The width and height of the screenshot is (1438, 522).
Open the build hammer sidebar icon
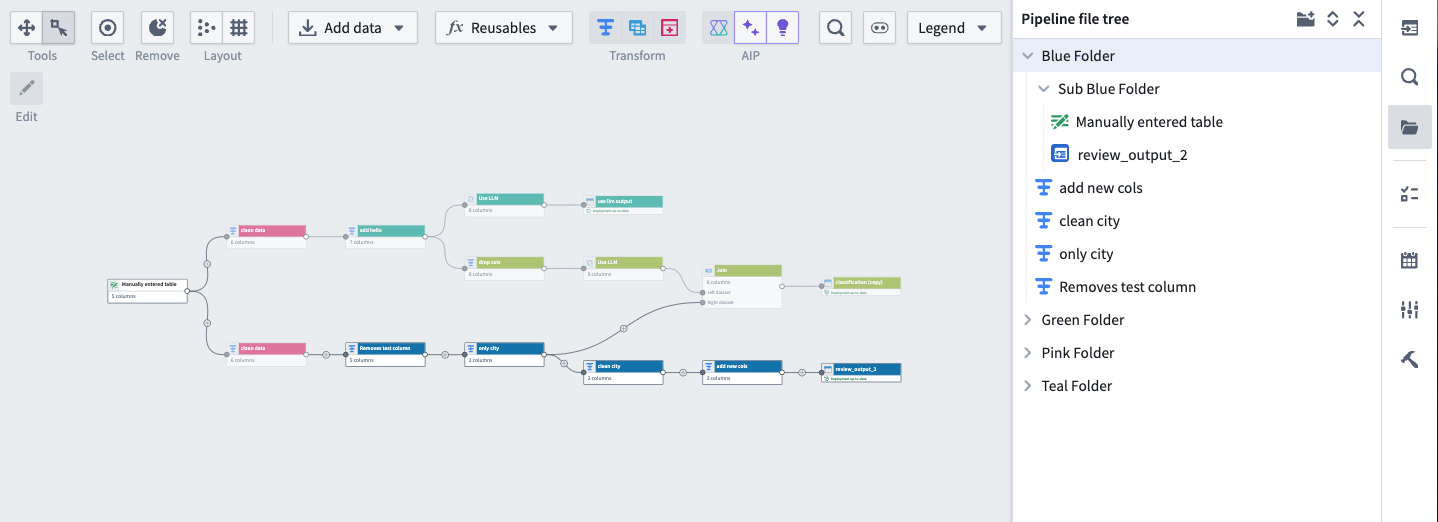pyautogui.click(x=1409, y=360)
